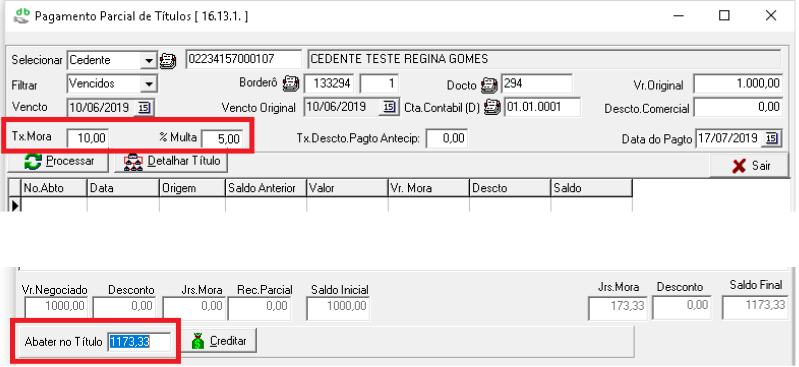The height and width of the screenshot is (367, 799).
Task: Click the Data column header
Action: pos(123,188)
